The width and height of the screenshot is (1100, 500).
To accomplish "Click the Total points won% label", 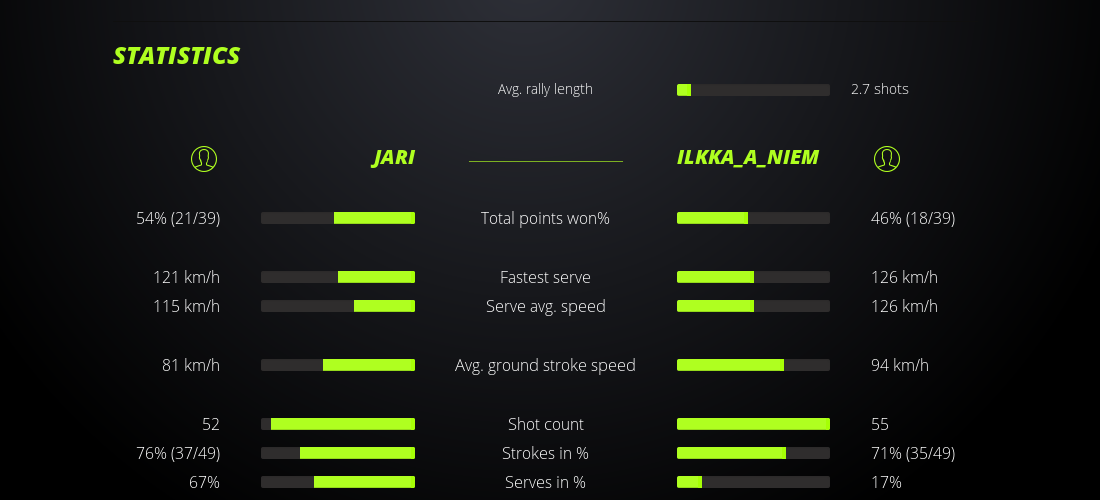I will 545,218.
